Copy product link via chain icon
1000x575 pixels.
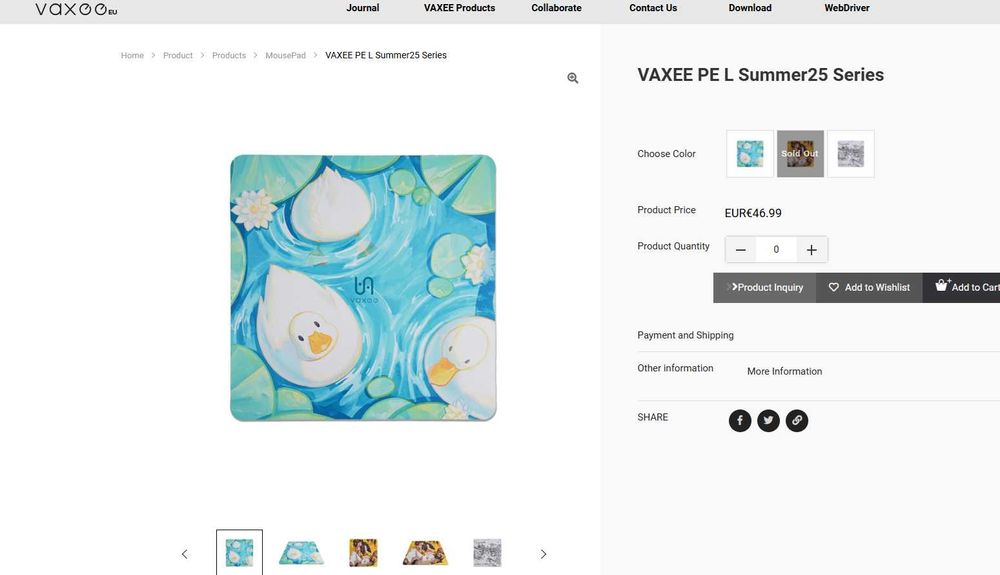pyautogui.click(x=796, y=421)
